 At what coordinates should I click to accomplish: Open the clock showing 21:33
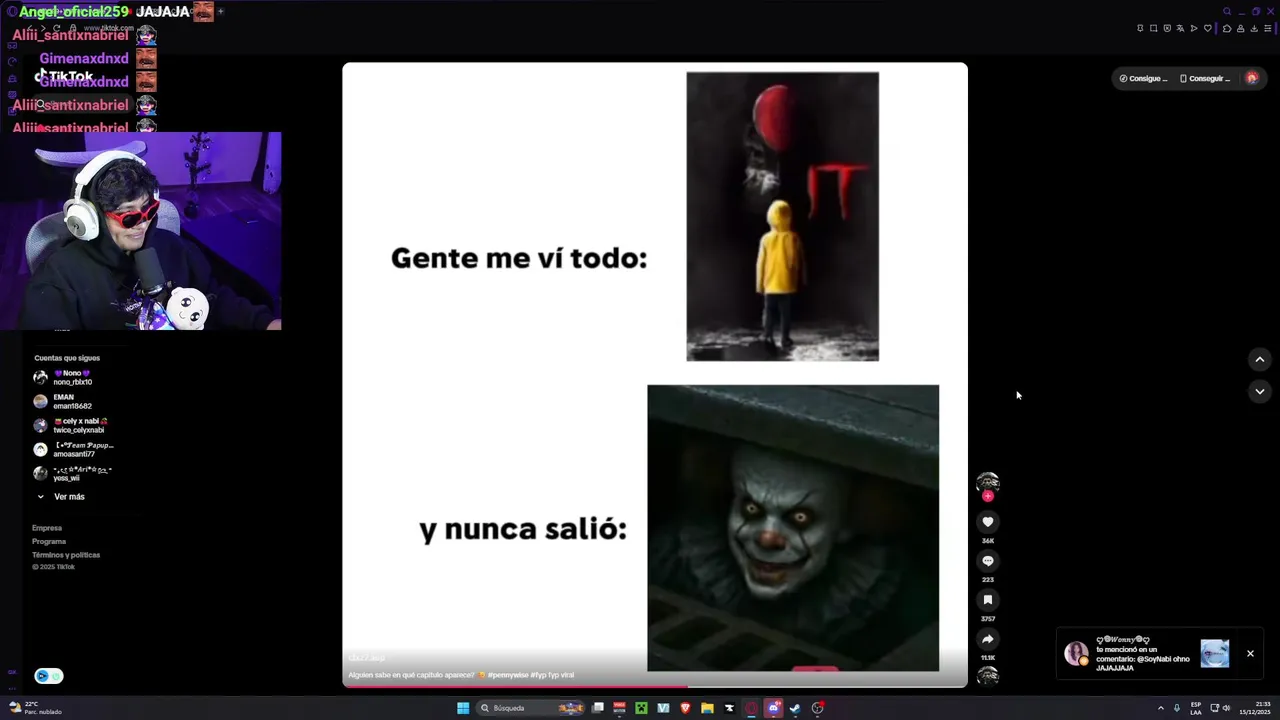tap(1255, 708)
